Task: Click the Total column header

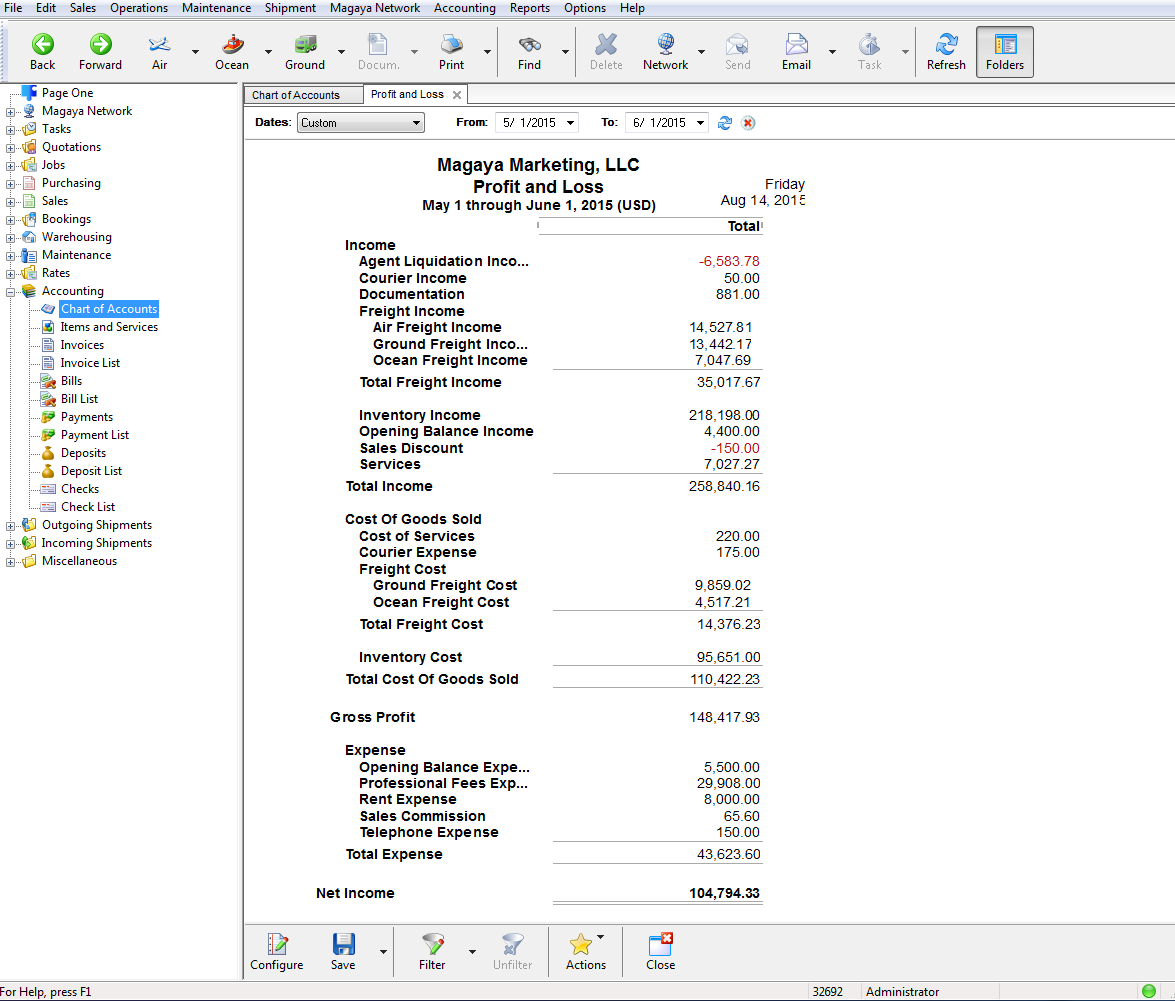Action: [743, 226]
